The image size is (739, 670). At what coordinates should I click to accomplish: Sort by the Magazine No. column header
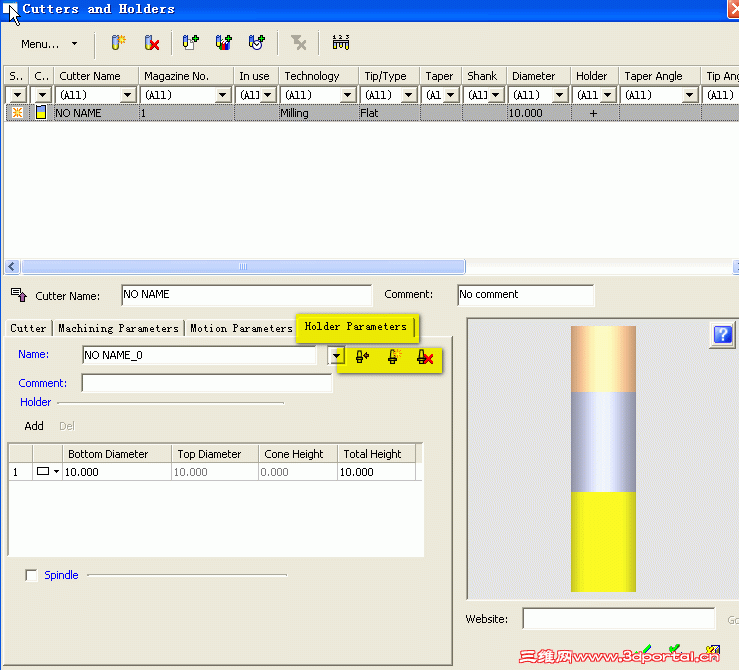(186, 76)
